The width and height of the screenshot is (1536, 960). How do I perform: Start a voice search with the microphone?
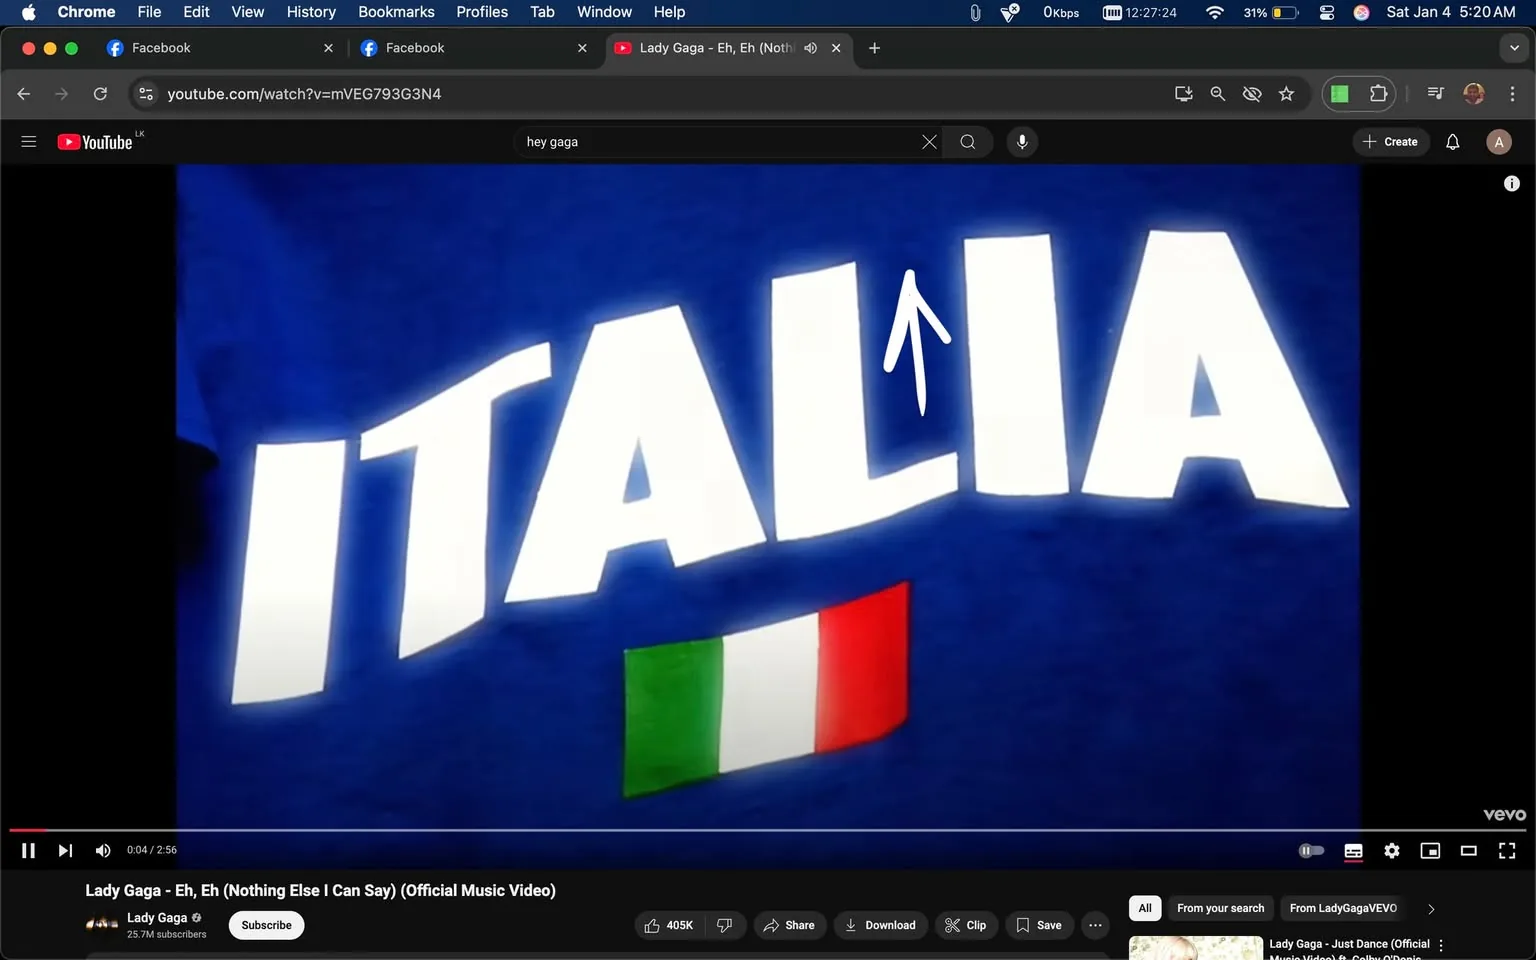[x=1021, y=141]
